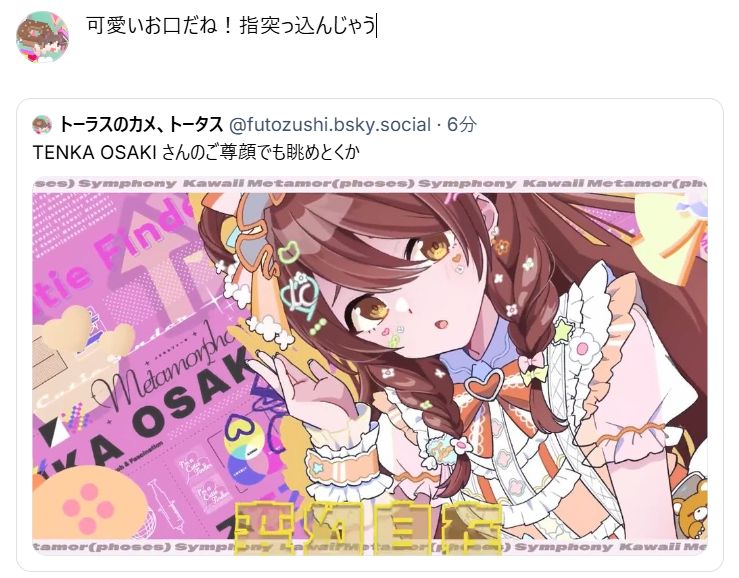
Task: Click the green star on the pink sleeve
Action: (x=562, y=330)
